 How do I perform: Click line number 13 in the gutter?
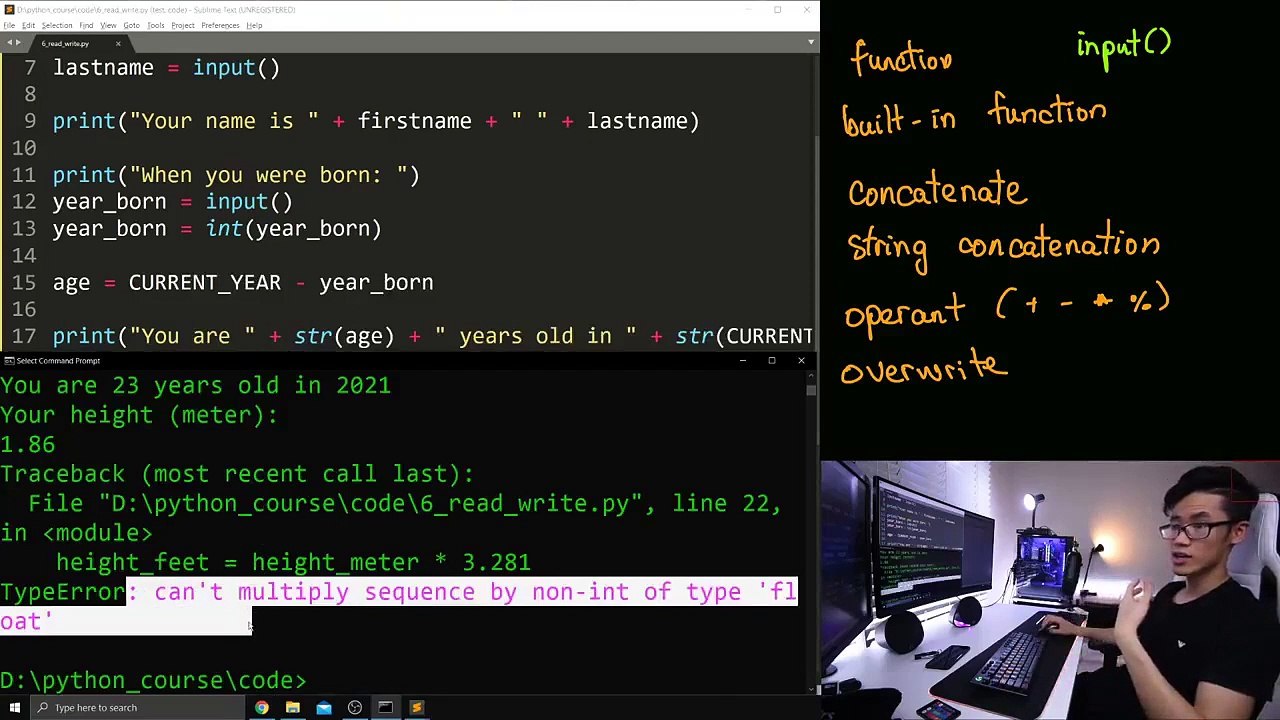24,229
